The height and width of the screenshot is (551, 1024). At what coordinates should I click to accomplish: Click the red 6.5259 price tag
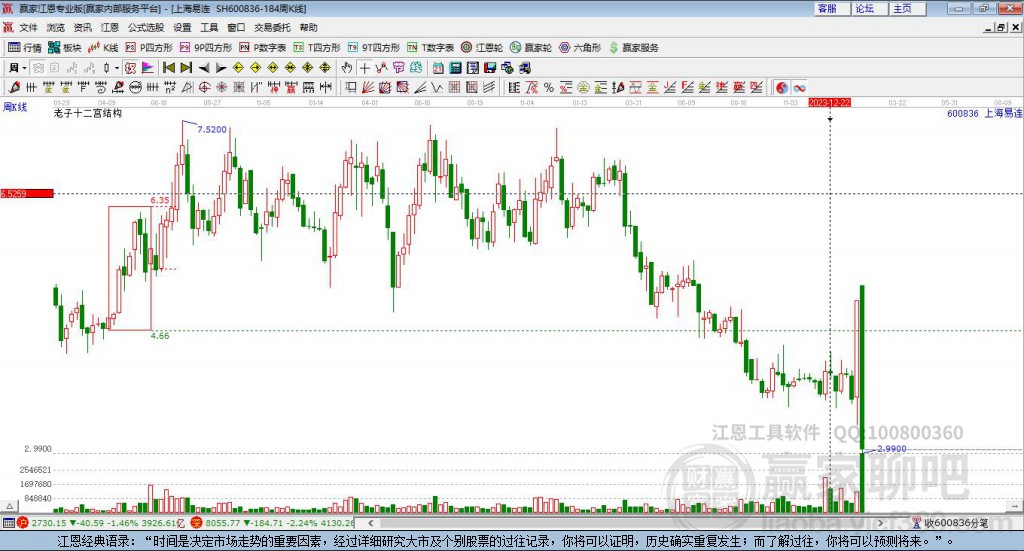pyautogui.click(x=27, y=193)
